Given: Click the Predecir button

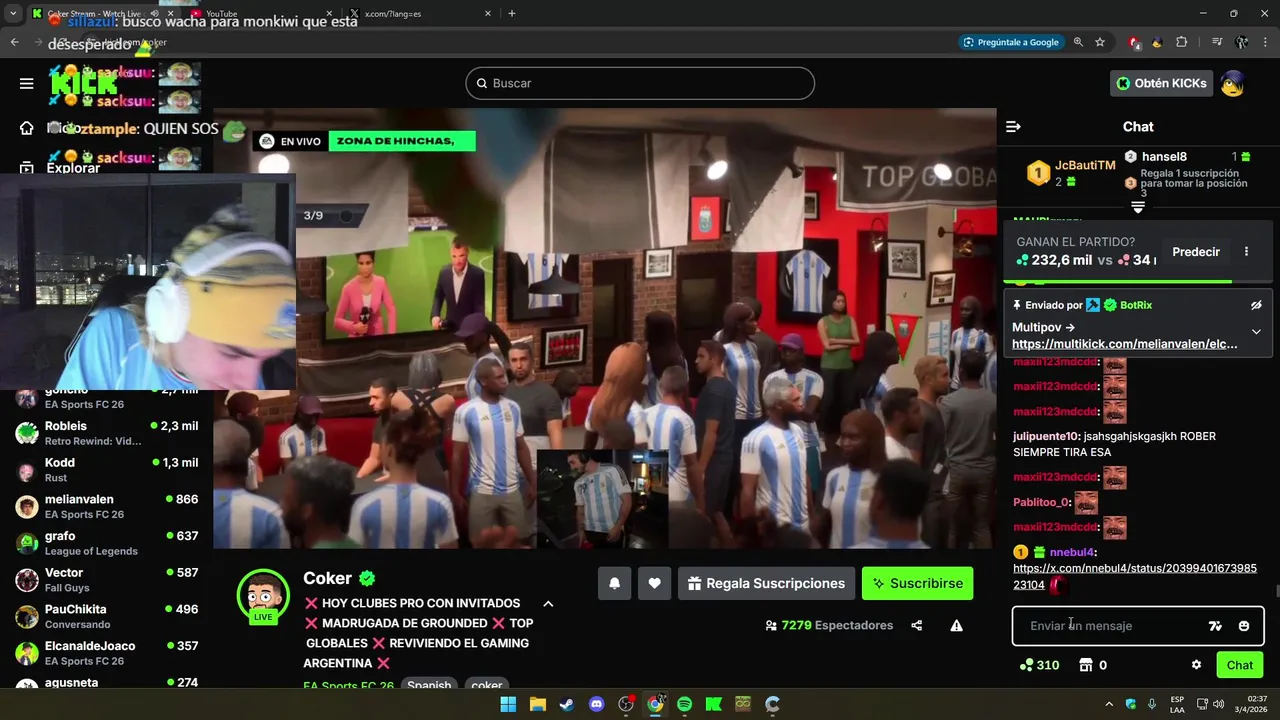Looking at the screenshot, I should 1196,252.
